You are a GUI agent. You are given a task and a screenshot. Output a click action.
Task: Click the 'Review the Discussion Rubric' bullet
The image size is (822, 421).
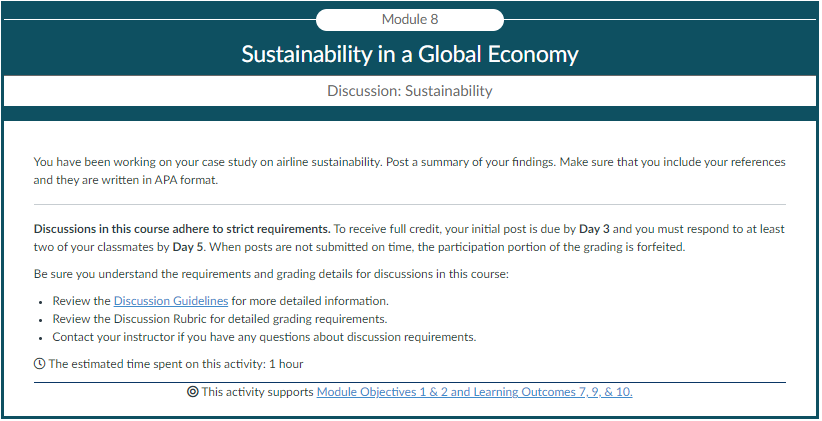[220, 319]
